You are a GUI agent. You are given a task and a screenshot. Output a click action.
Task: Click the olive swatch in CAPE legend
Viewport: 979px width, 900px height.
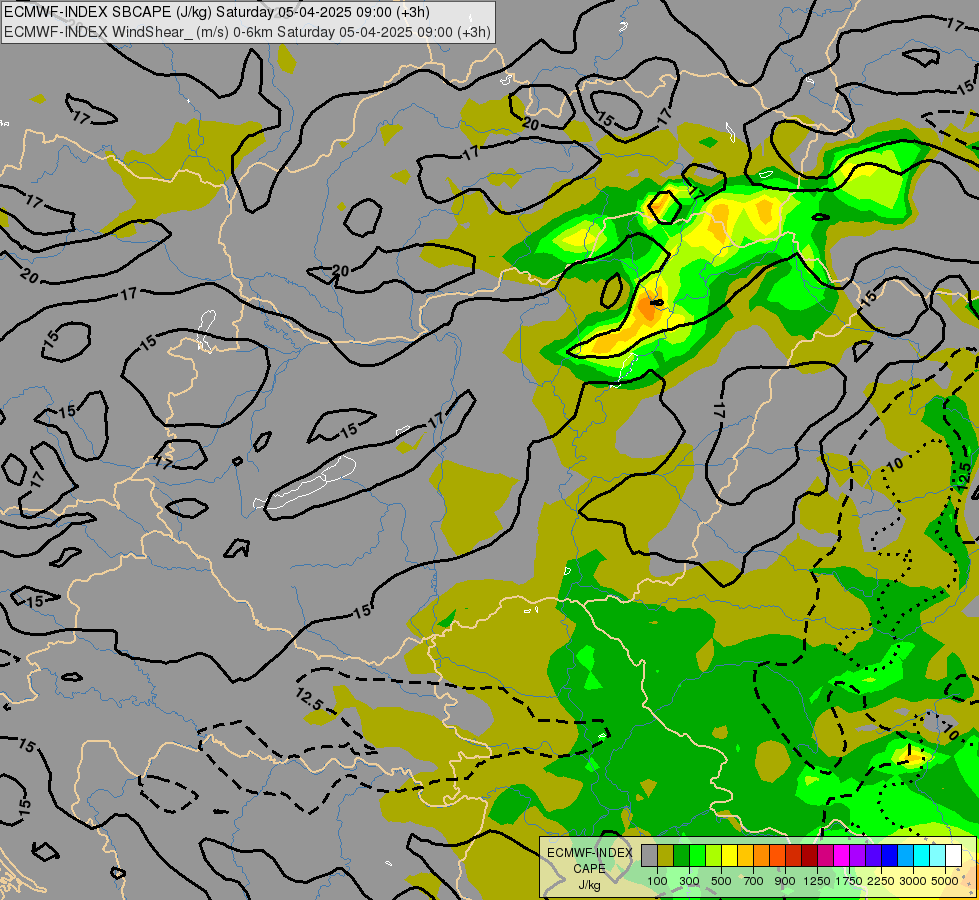[666, 855]
